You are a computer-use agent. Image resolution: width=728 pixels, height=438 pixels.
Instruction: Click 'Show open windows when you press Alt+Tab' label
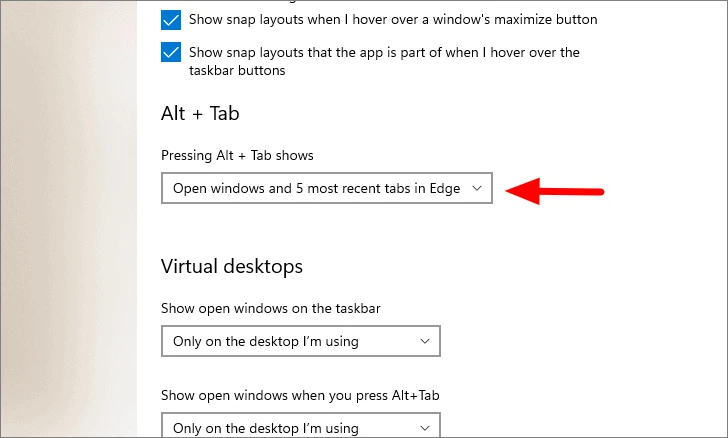tap(300, 395)
